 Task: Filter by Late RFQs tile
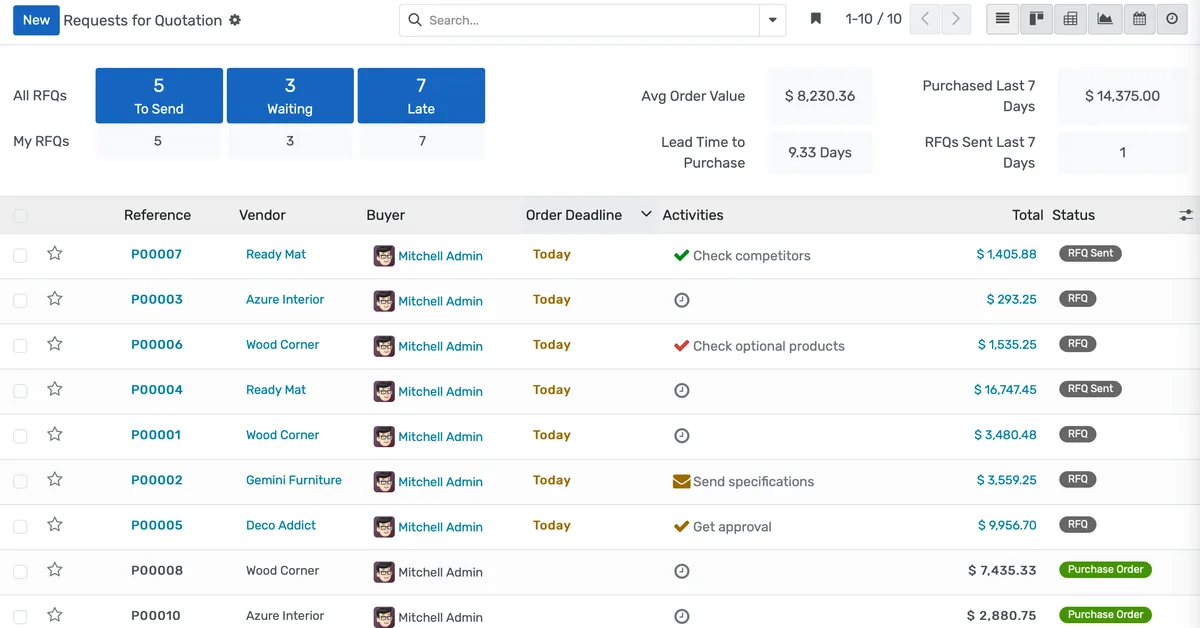point(421,96)
